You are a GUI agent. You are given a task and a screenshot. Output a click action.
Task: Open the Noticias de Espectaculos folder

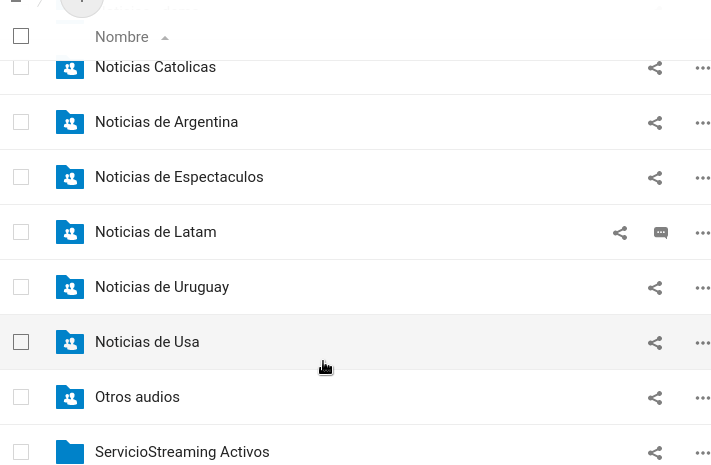pos(179,177)
